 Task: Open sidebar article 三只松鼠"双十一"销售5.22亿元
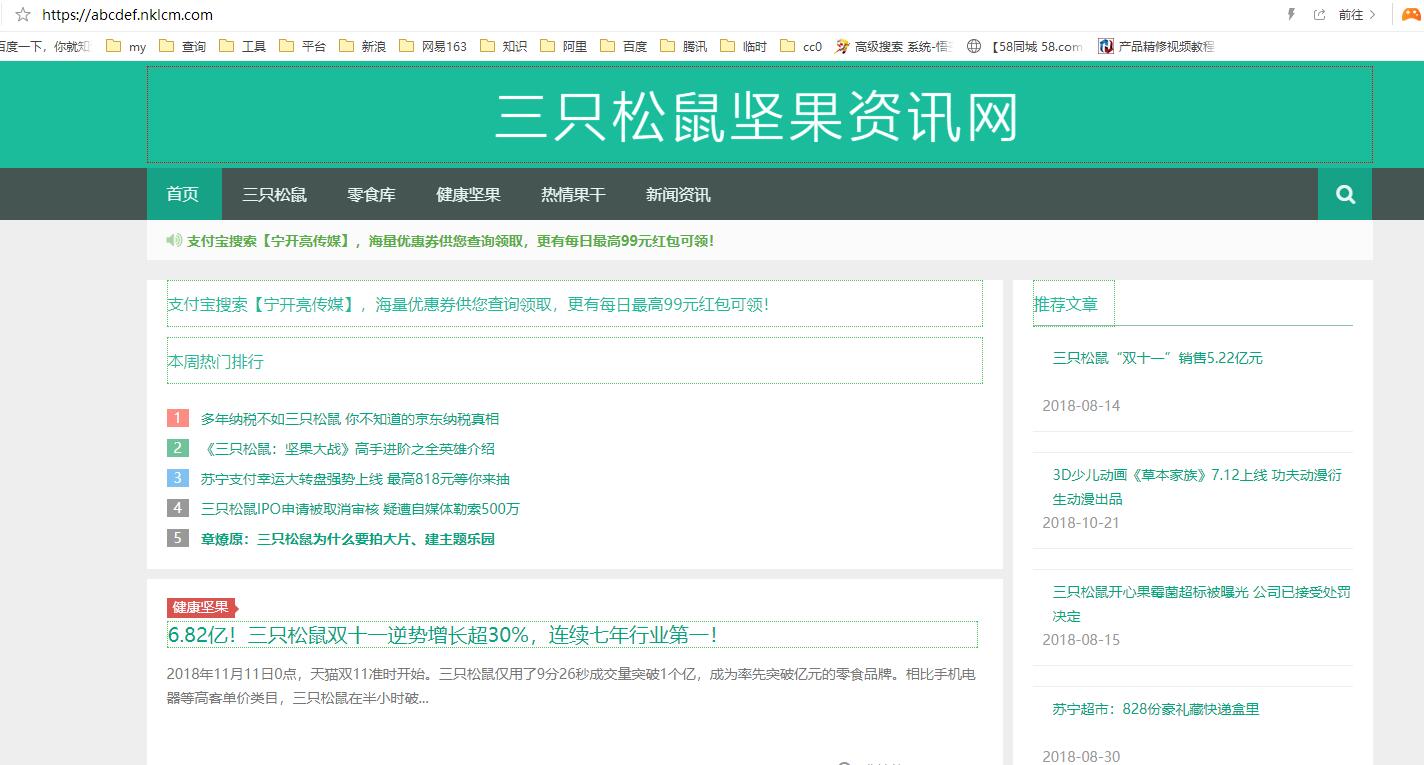click(1157, 358)
